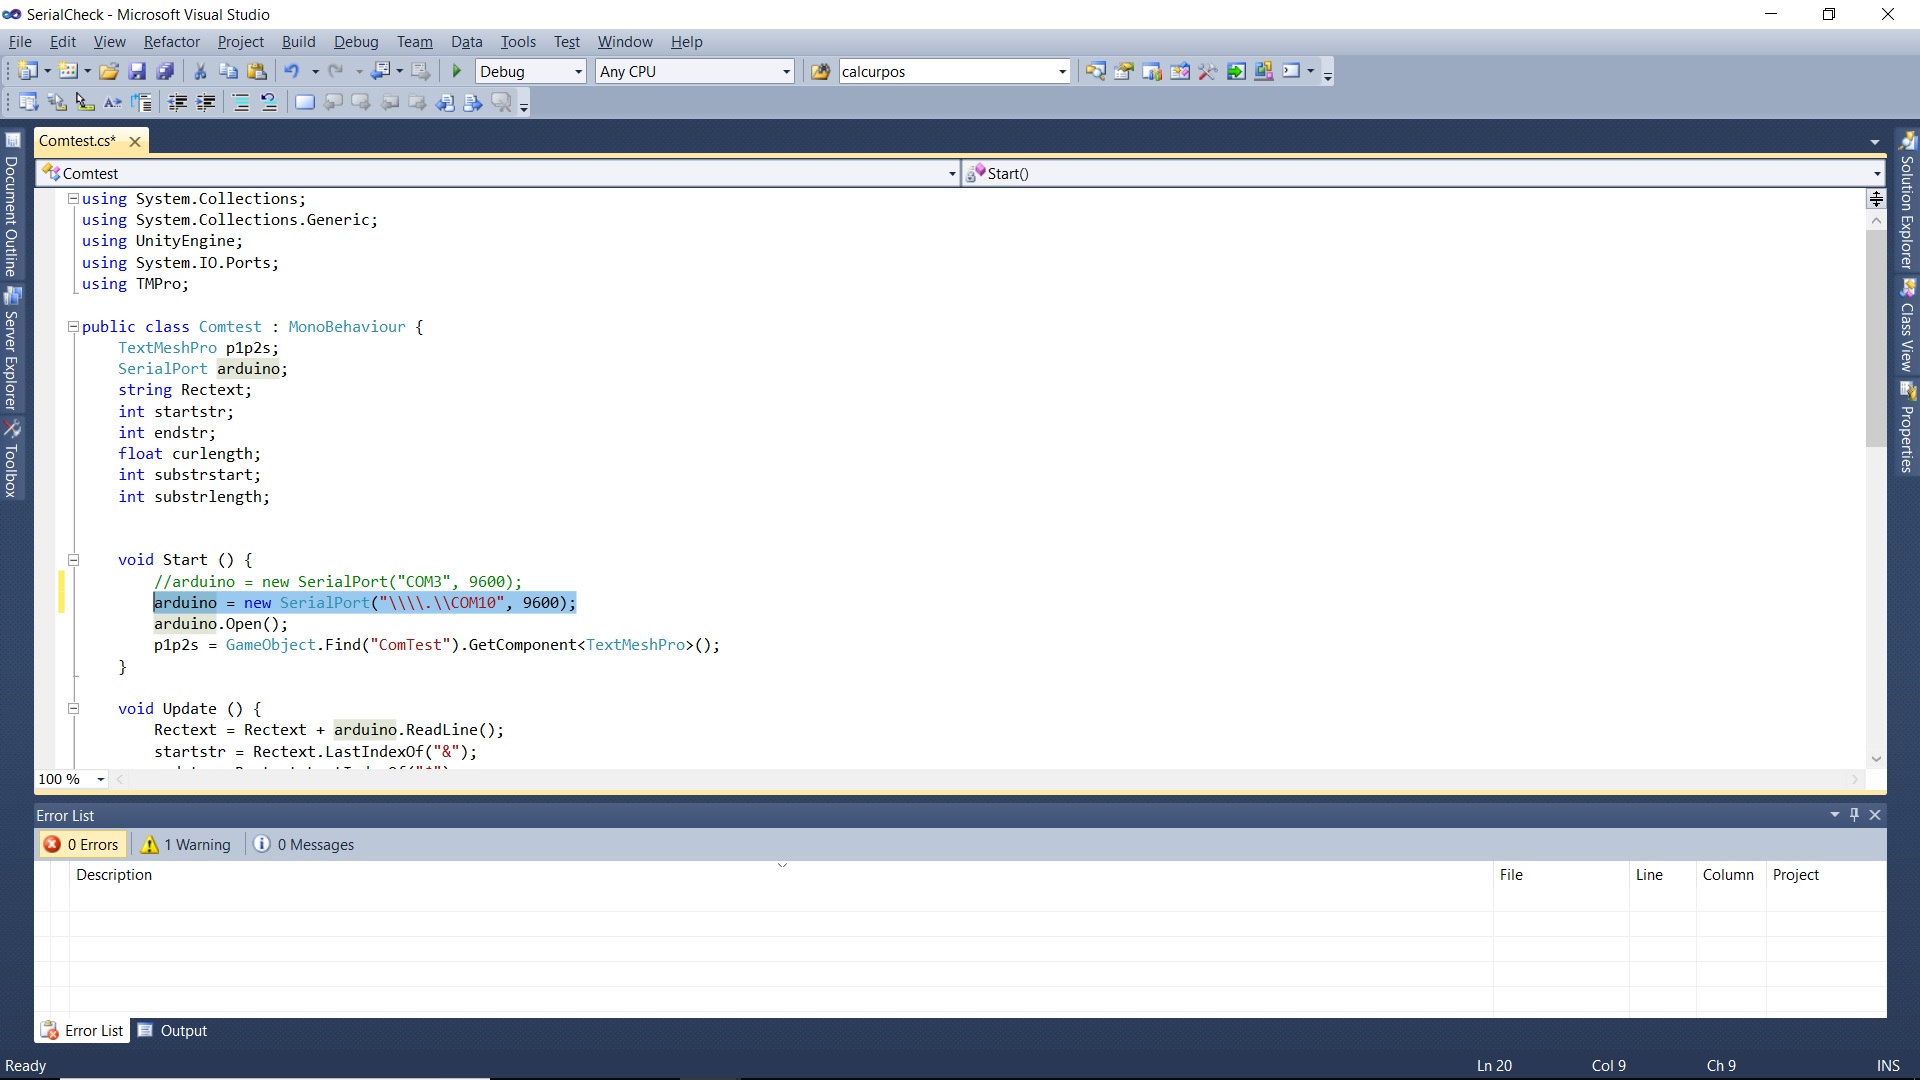The width and height of the screenshot is (1920, 1080).
Task: Switch to the Output tab
Action: [172, 1030]
